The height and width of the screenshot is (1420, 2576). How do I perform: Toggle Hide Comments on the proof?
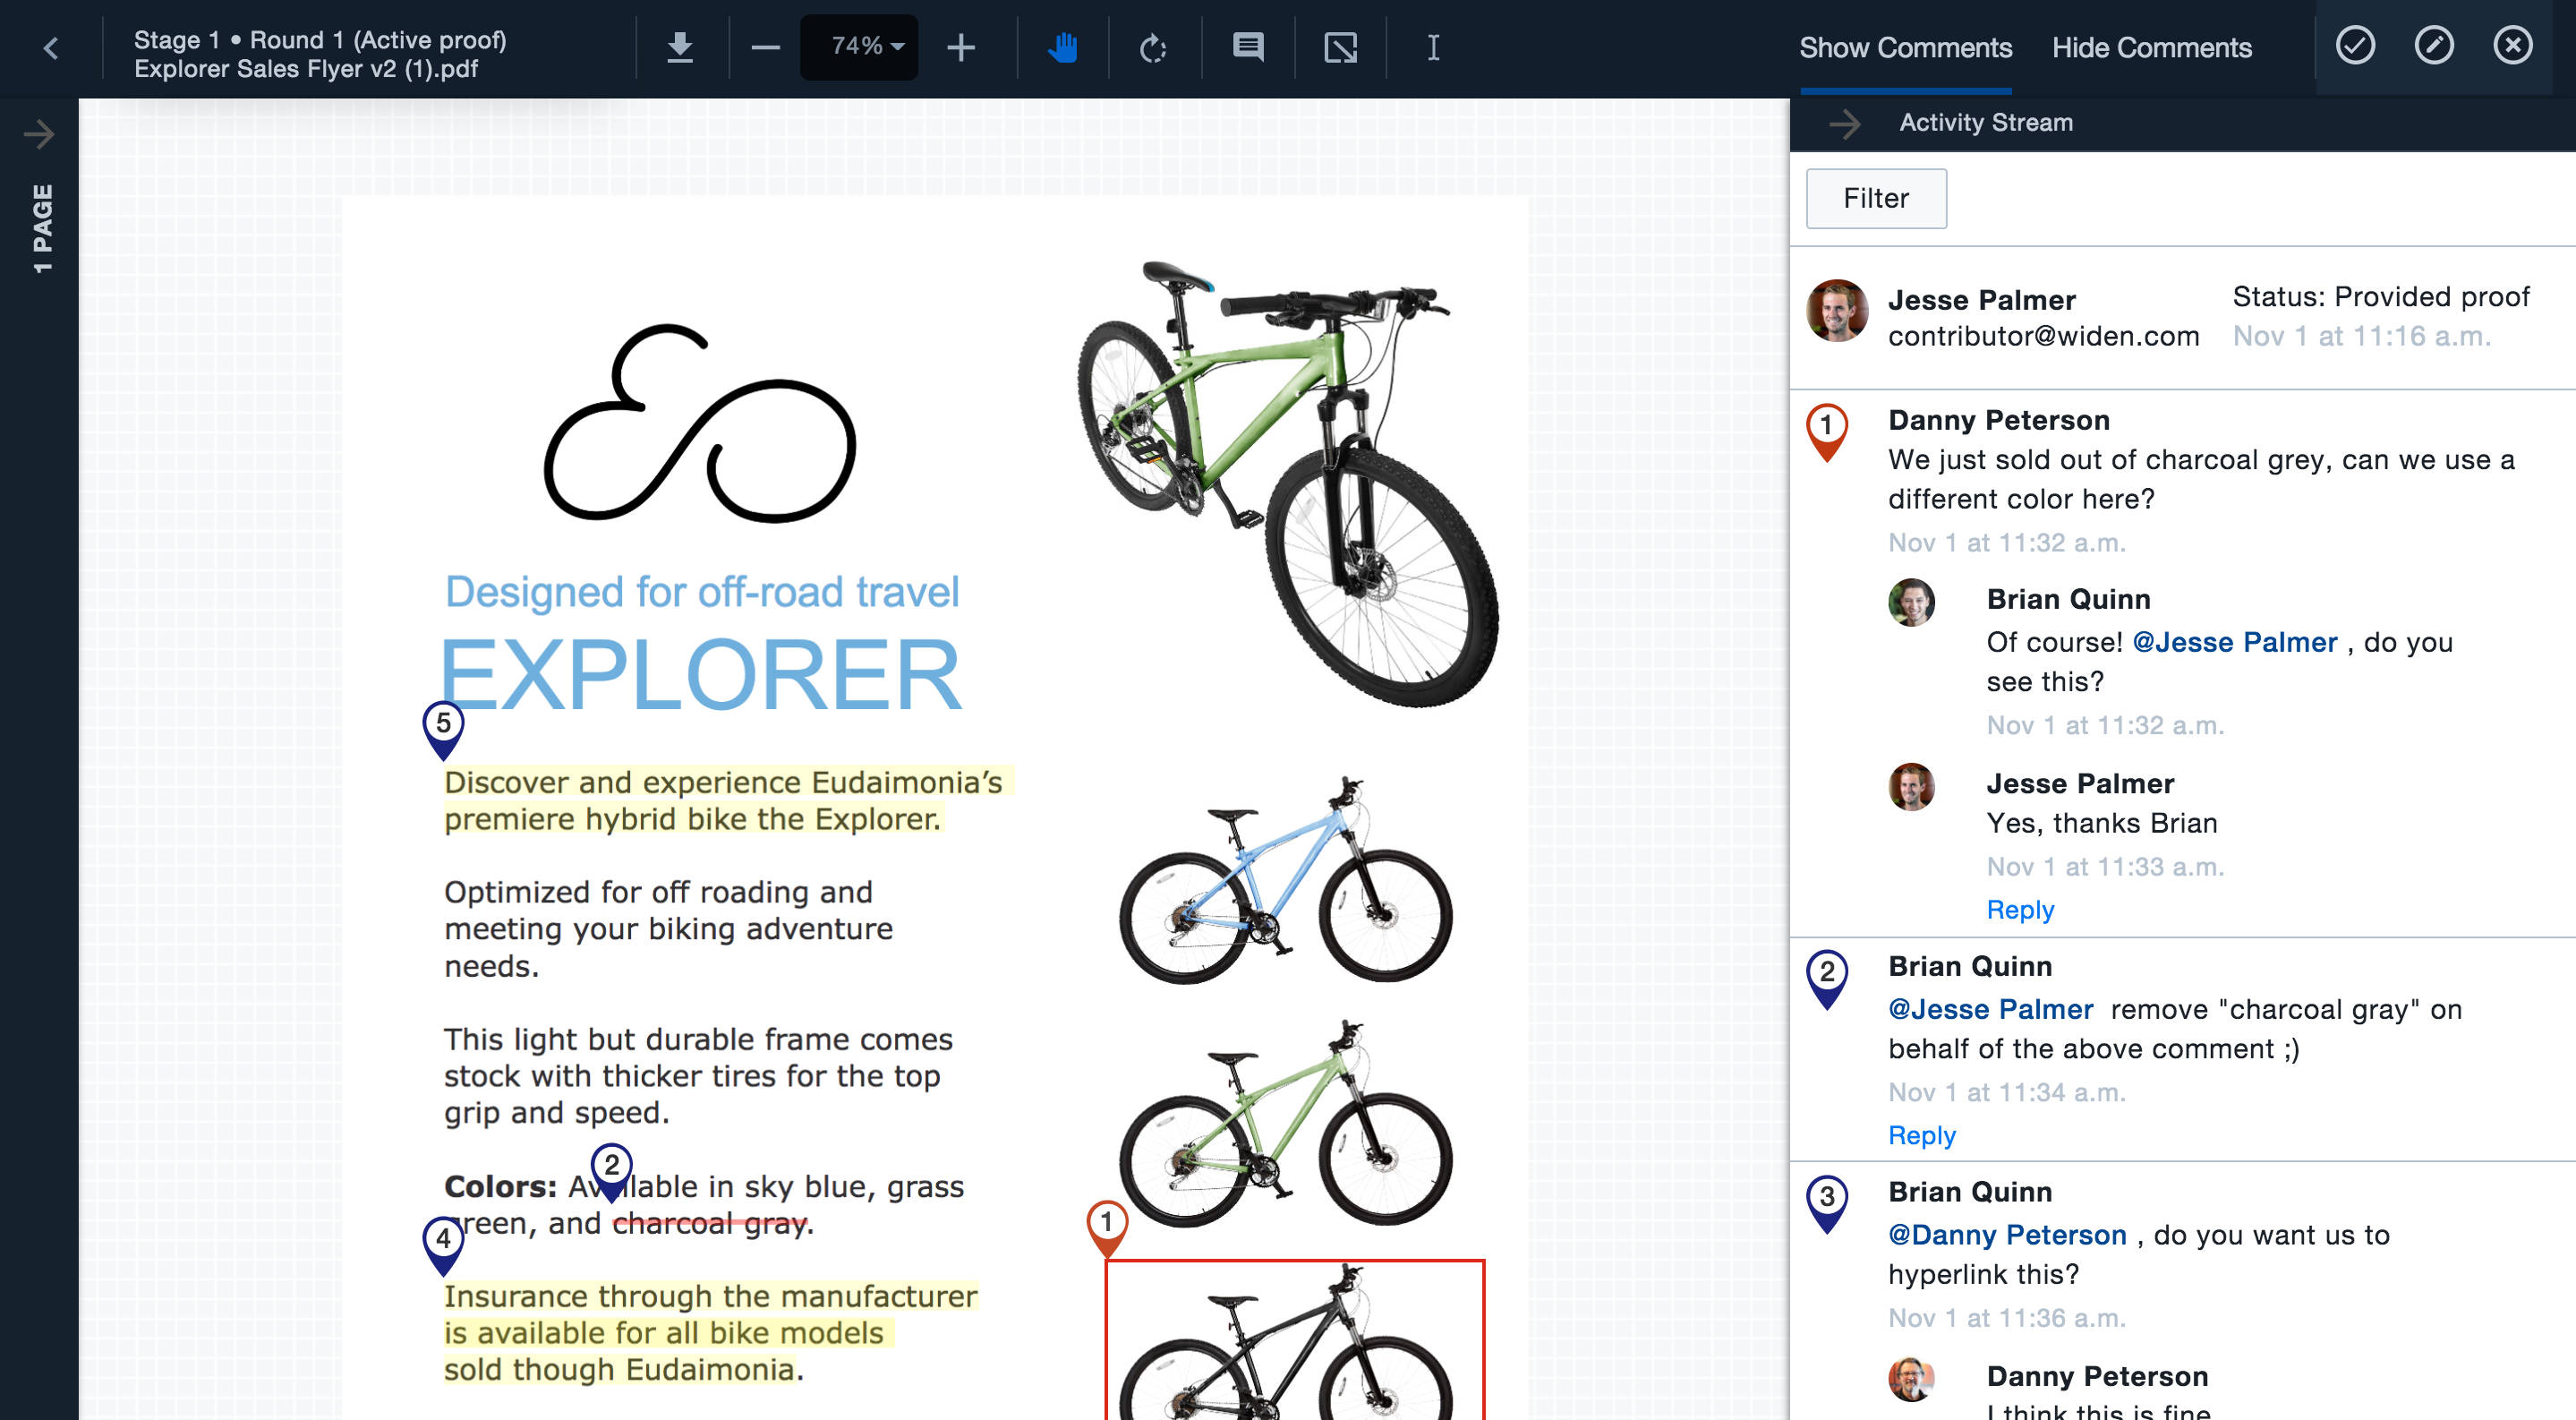tap(2151, 48)
